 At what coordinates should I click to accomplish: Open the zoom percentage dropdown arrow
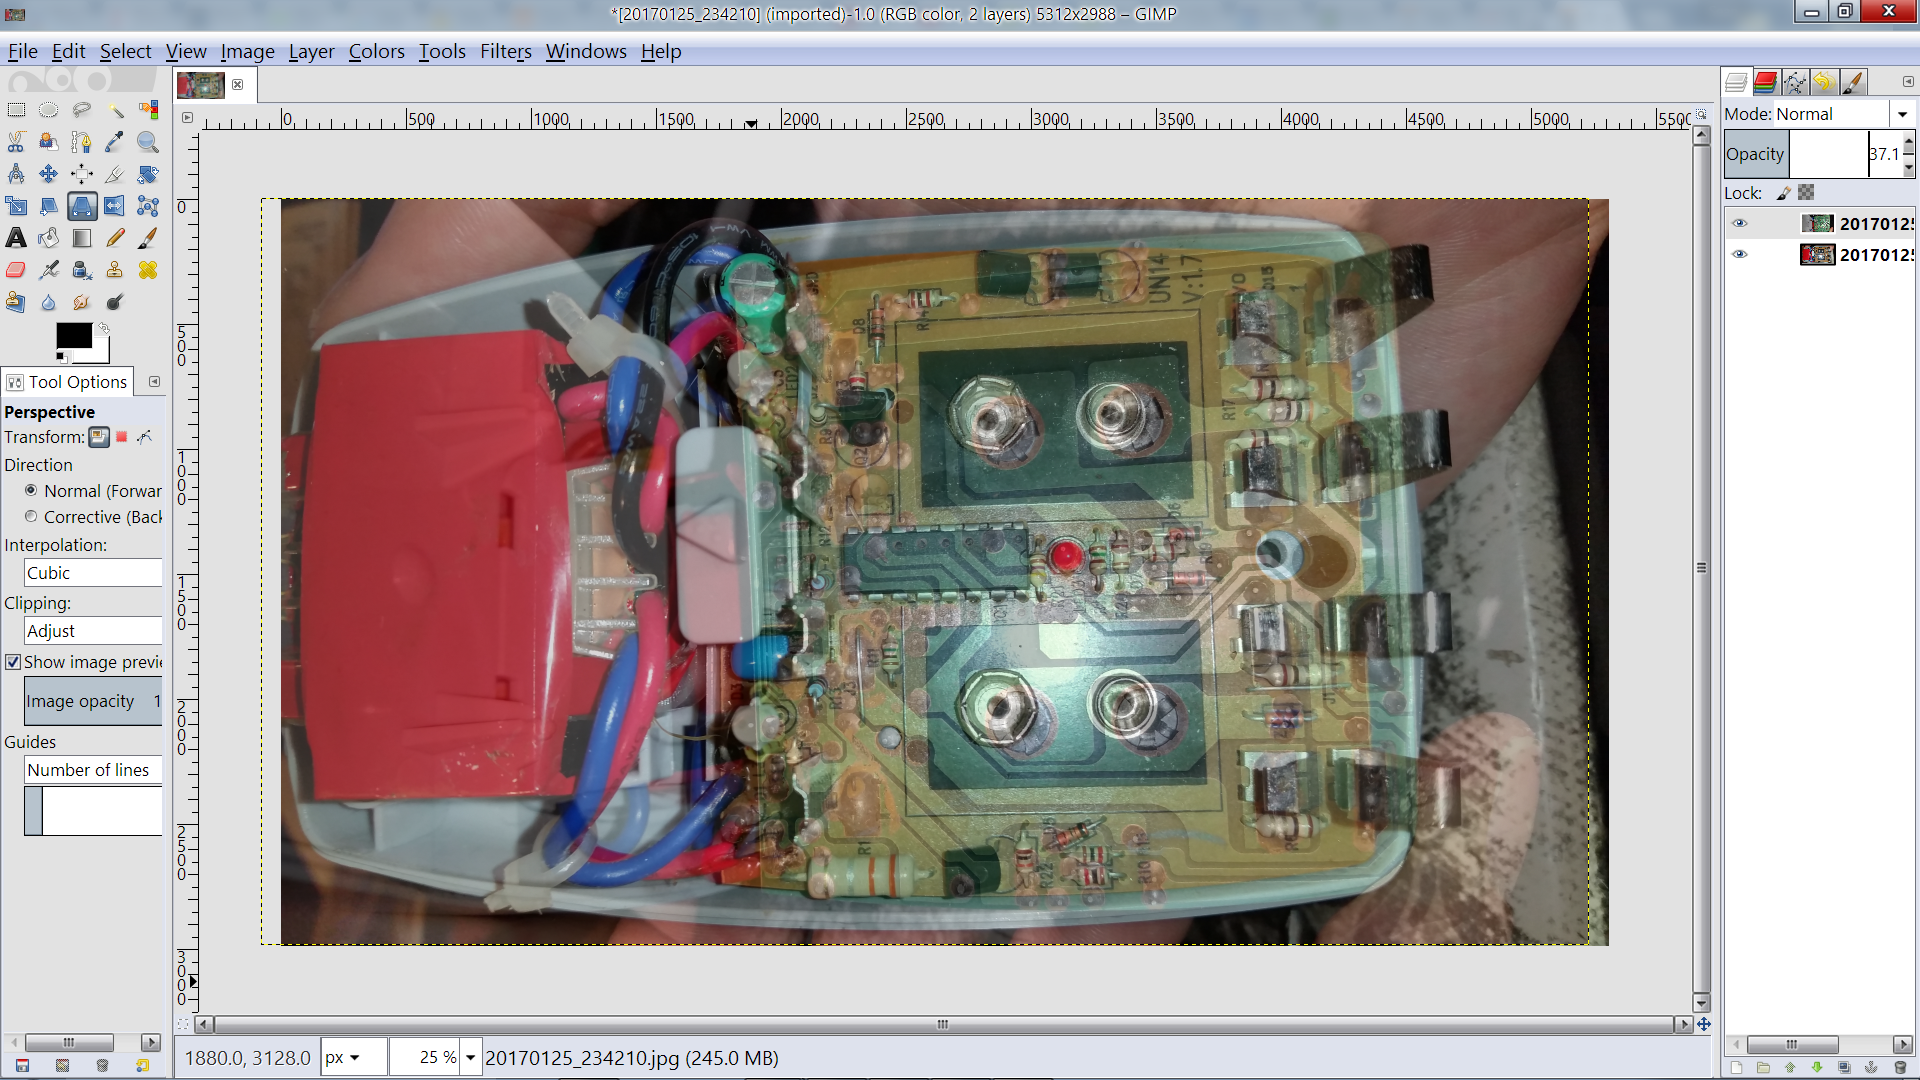(470, 1058)
